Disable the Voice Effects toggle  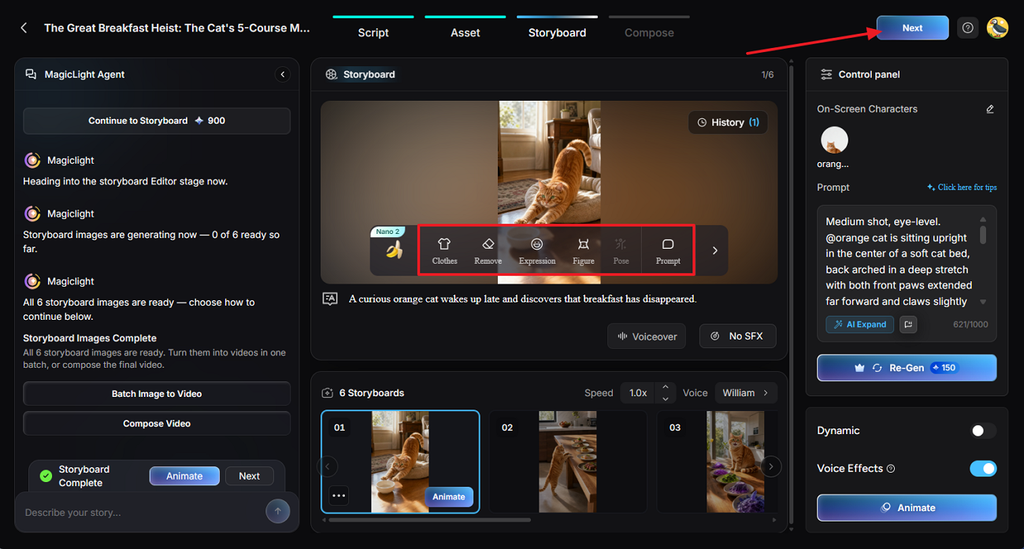983,468
